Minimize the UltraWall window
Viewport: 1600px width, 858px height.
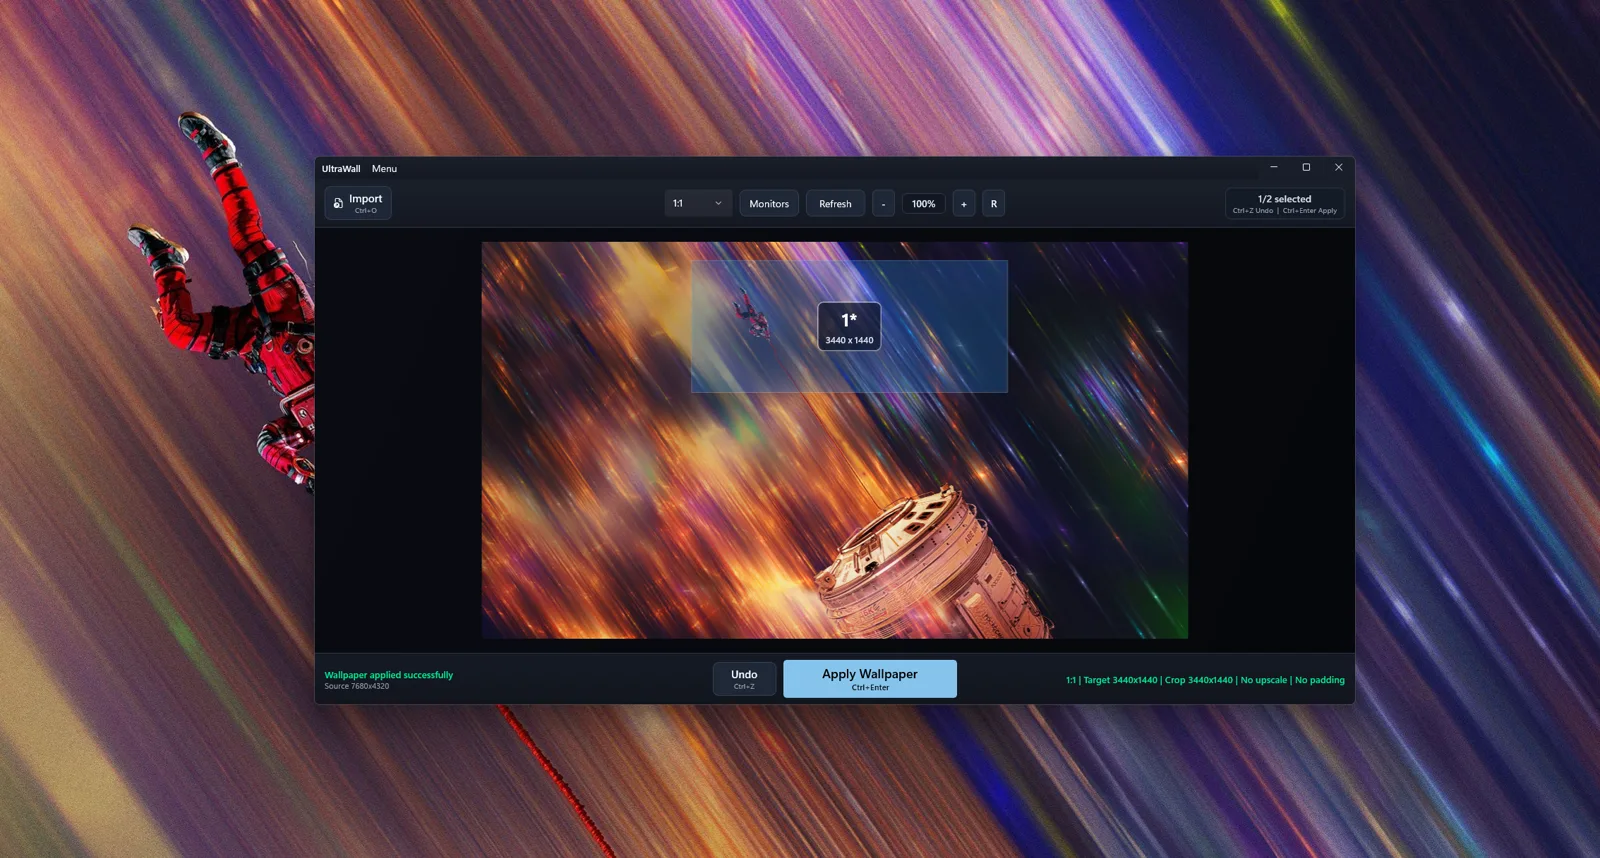click(1274, 167)
